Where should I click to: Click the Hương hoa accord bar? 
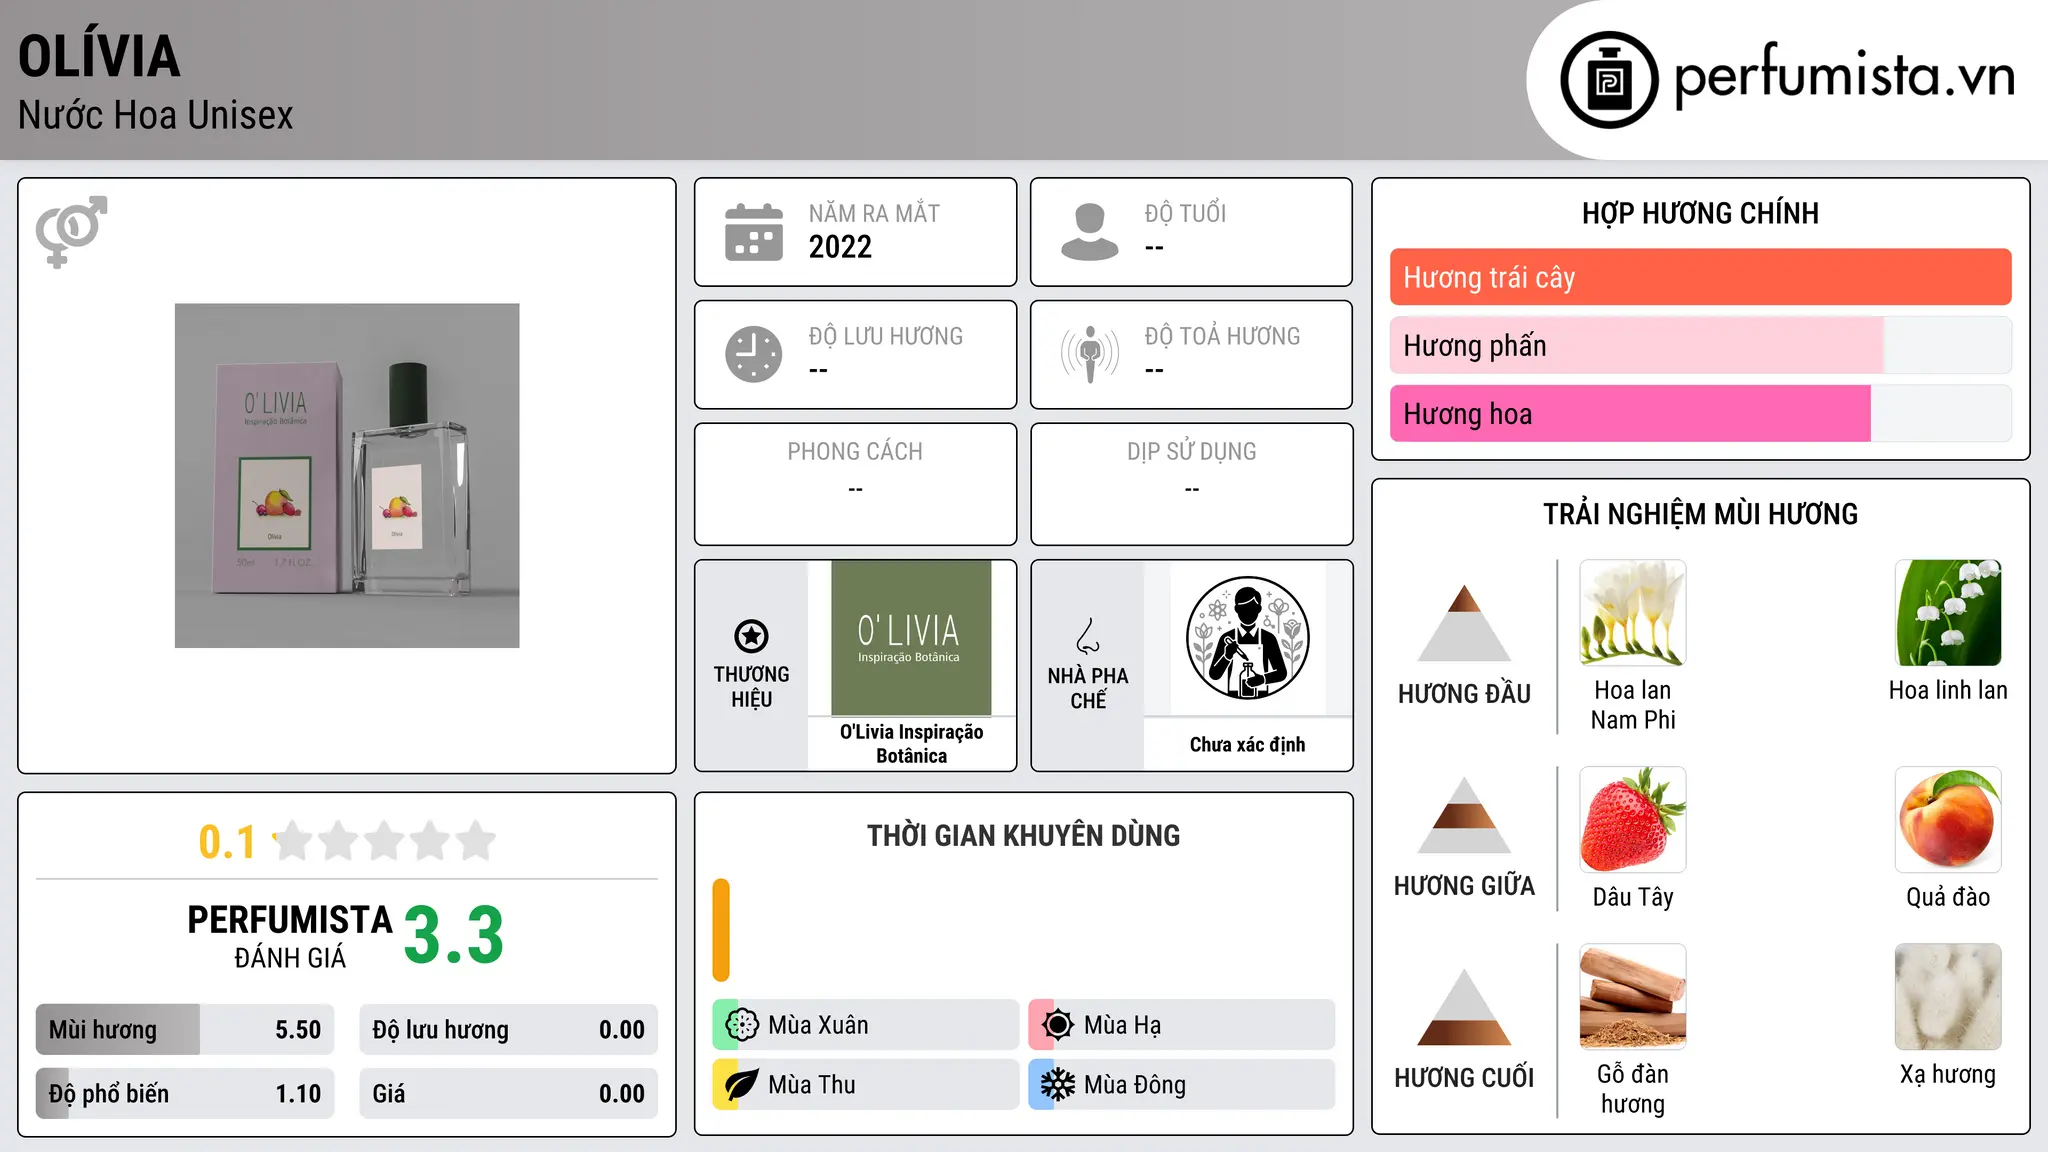tap(1701, 413)
